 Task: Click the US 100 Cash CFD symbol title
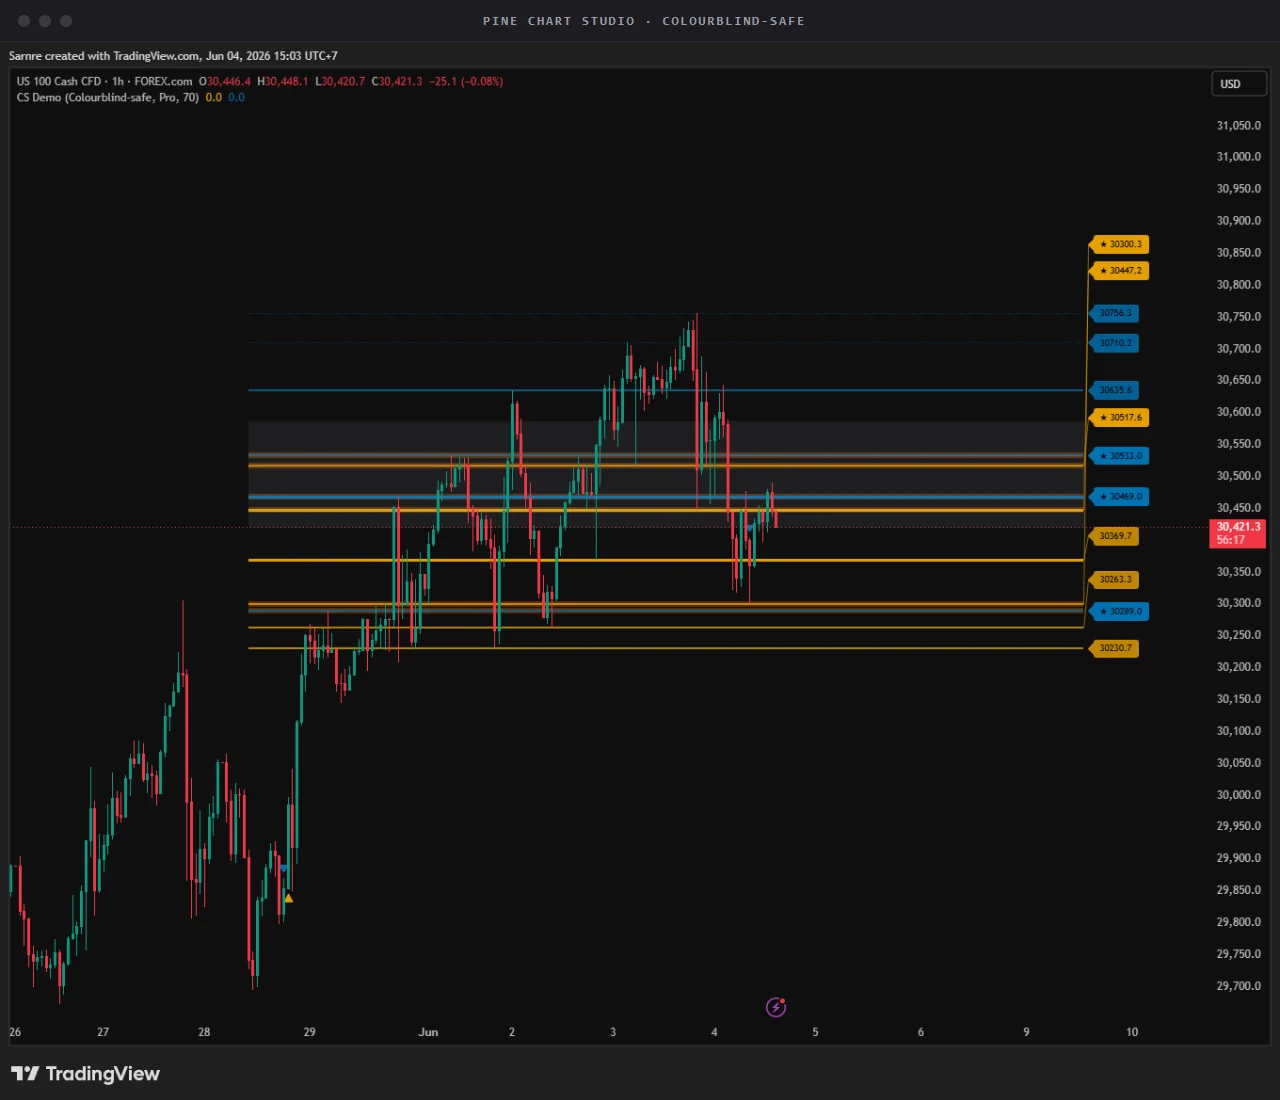pyautogui.click(x=58, y=82)
